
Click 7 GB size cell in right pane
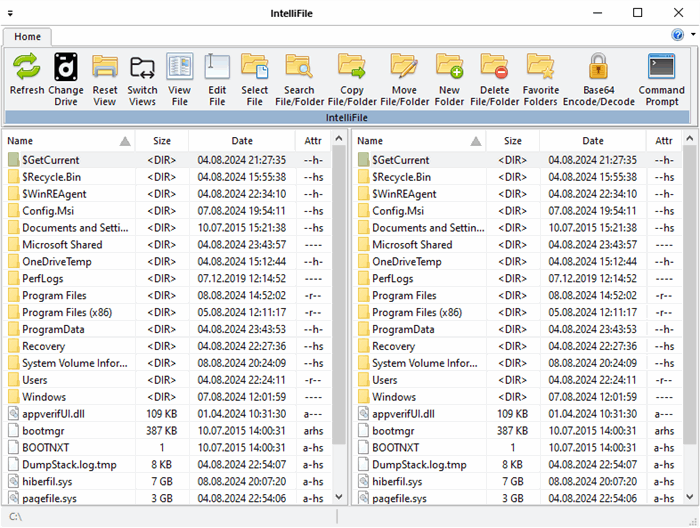pos(512,482)
